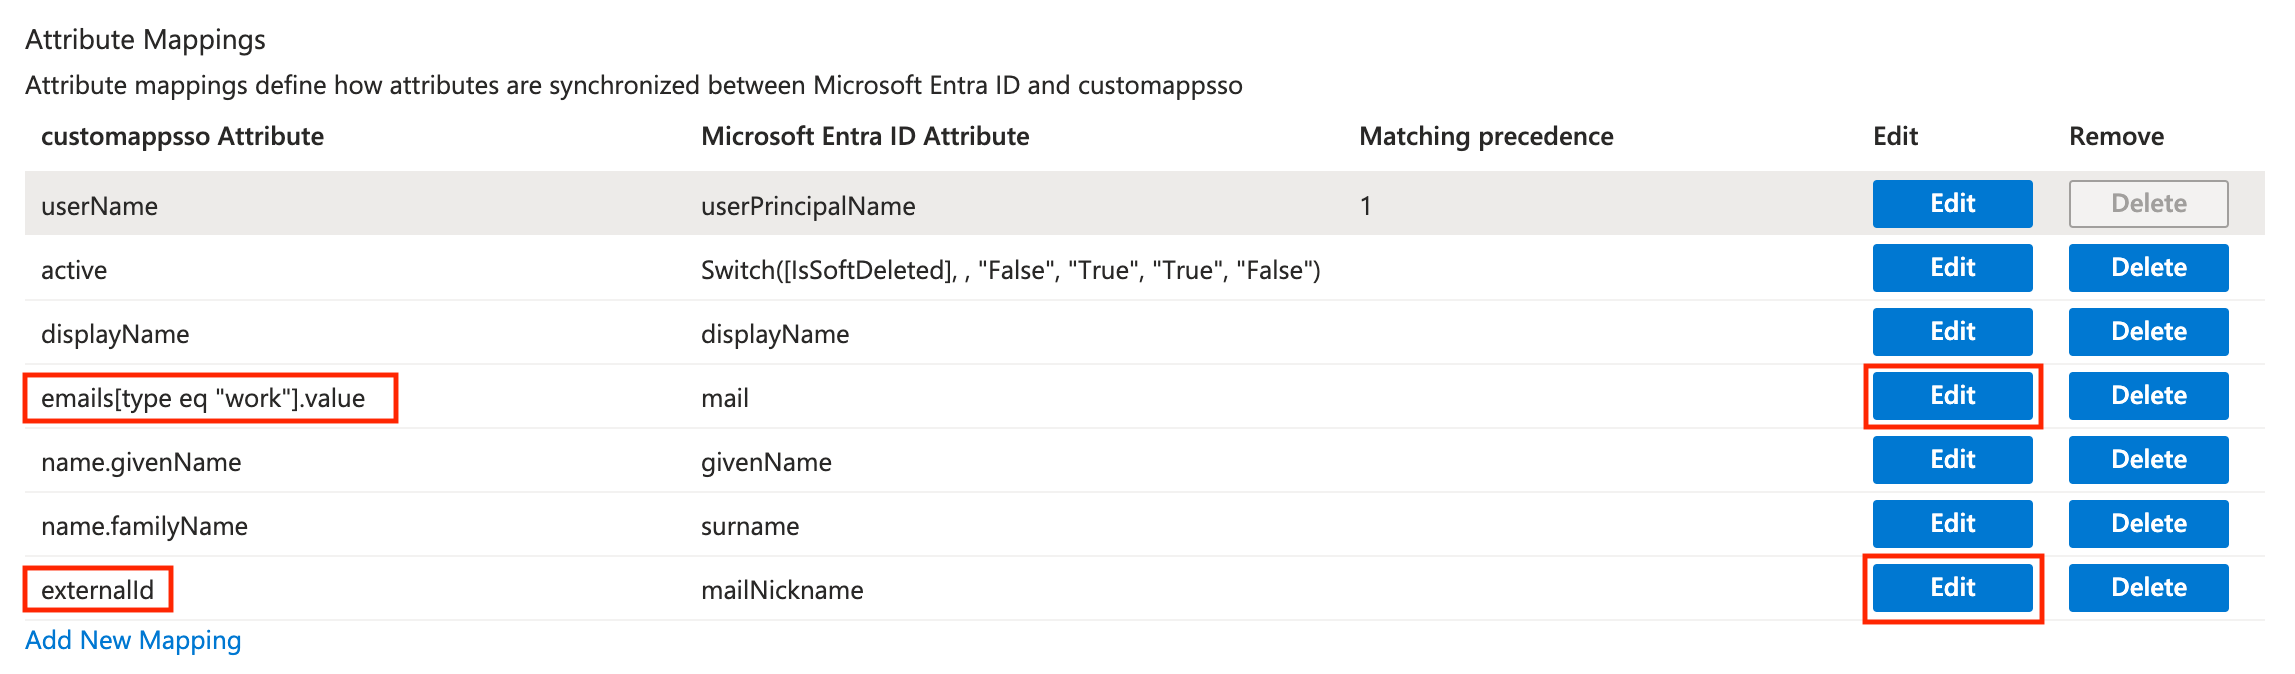
Task: Delete the name.familyName mapping
Action: (x=2148, y=524)
